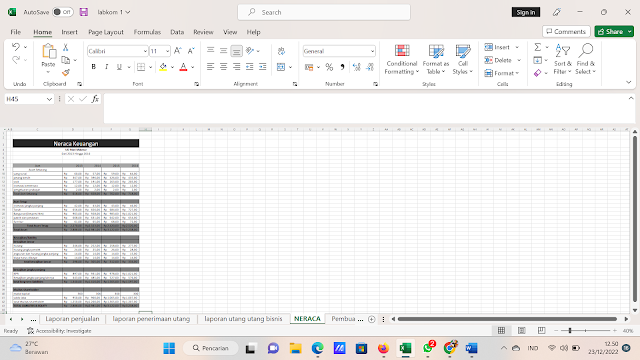Toggle Middle Align vertical alignment
The image size is (640, 360).
click(224, 51)
